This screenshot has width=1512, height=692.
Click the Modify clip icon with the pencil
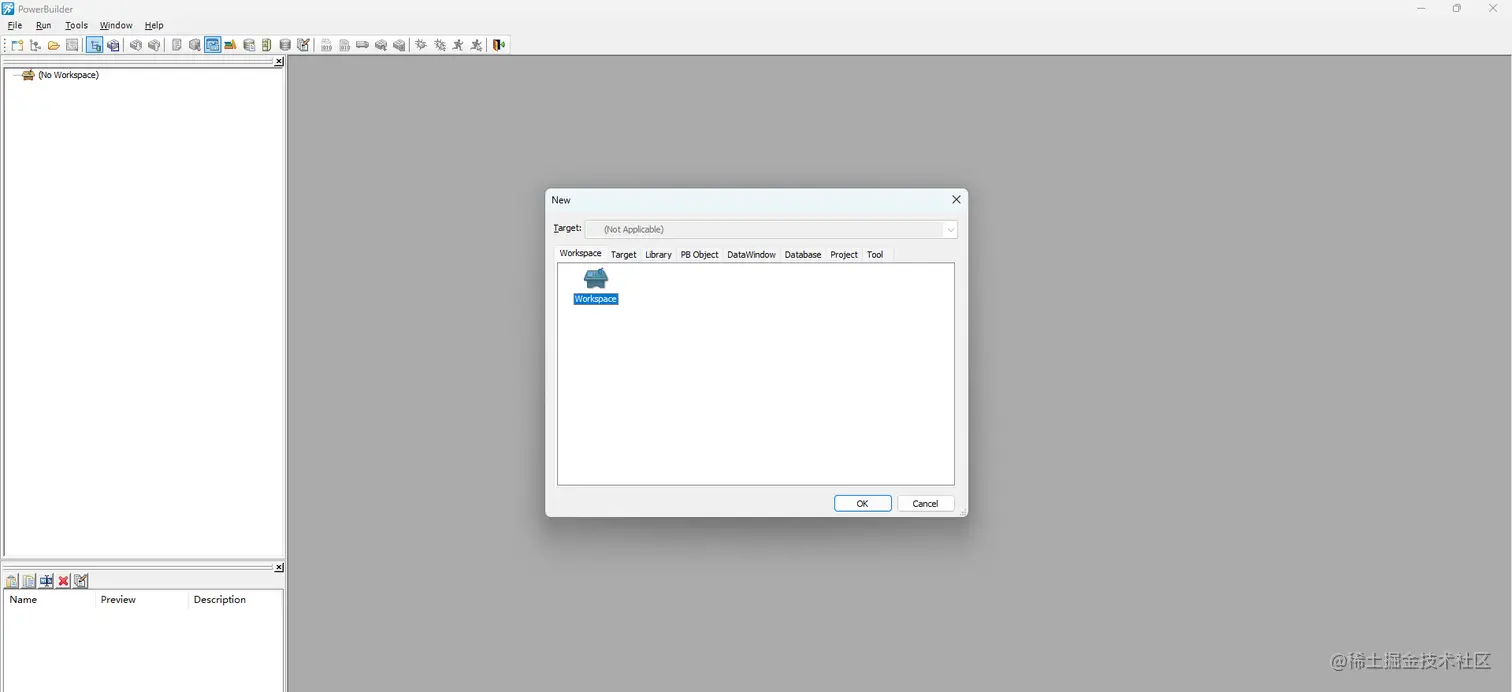click(x=81, y=581)
